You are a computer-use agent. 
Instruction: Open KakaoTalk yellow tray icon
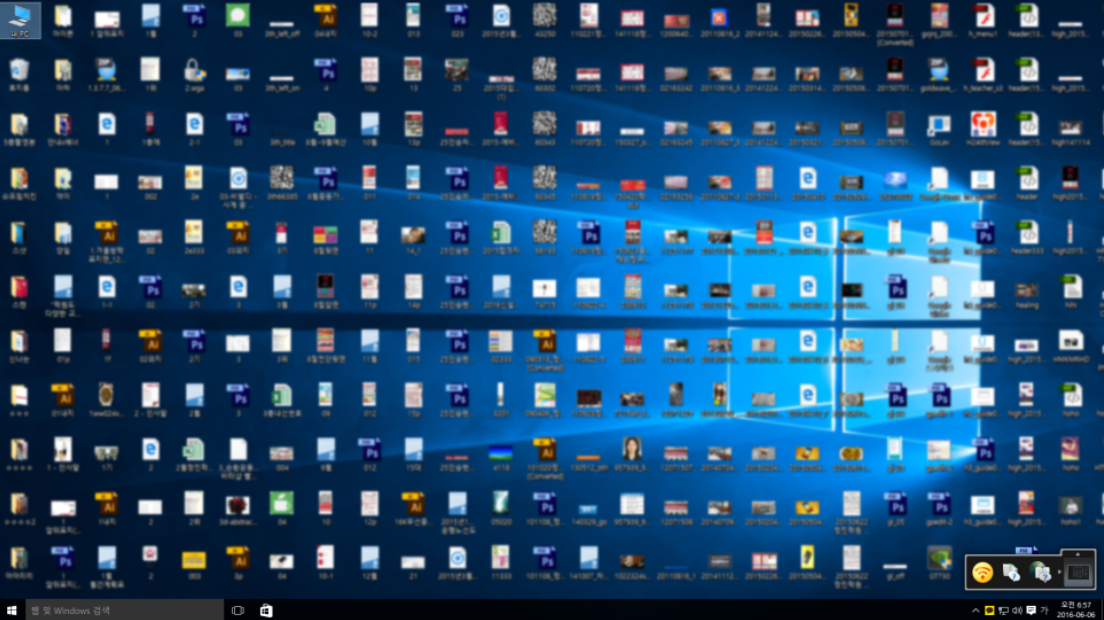pyautogui.click(x=989, y=610)
